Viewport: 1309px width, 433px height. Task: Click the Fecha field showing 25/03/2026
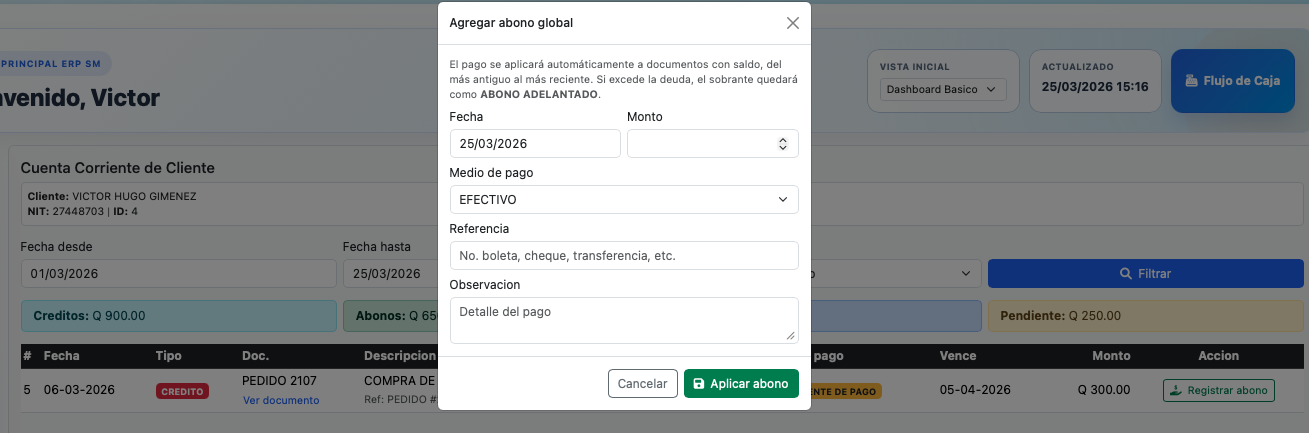[535, 144]
